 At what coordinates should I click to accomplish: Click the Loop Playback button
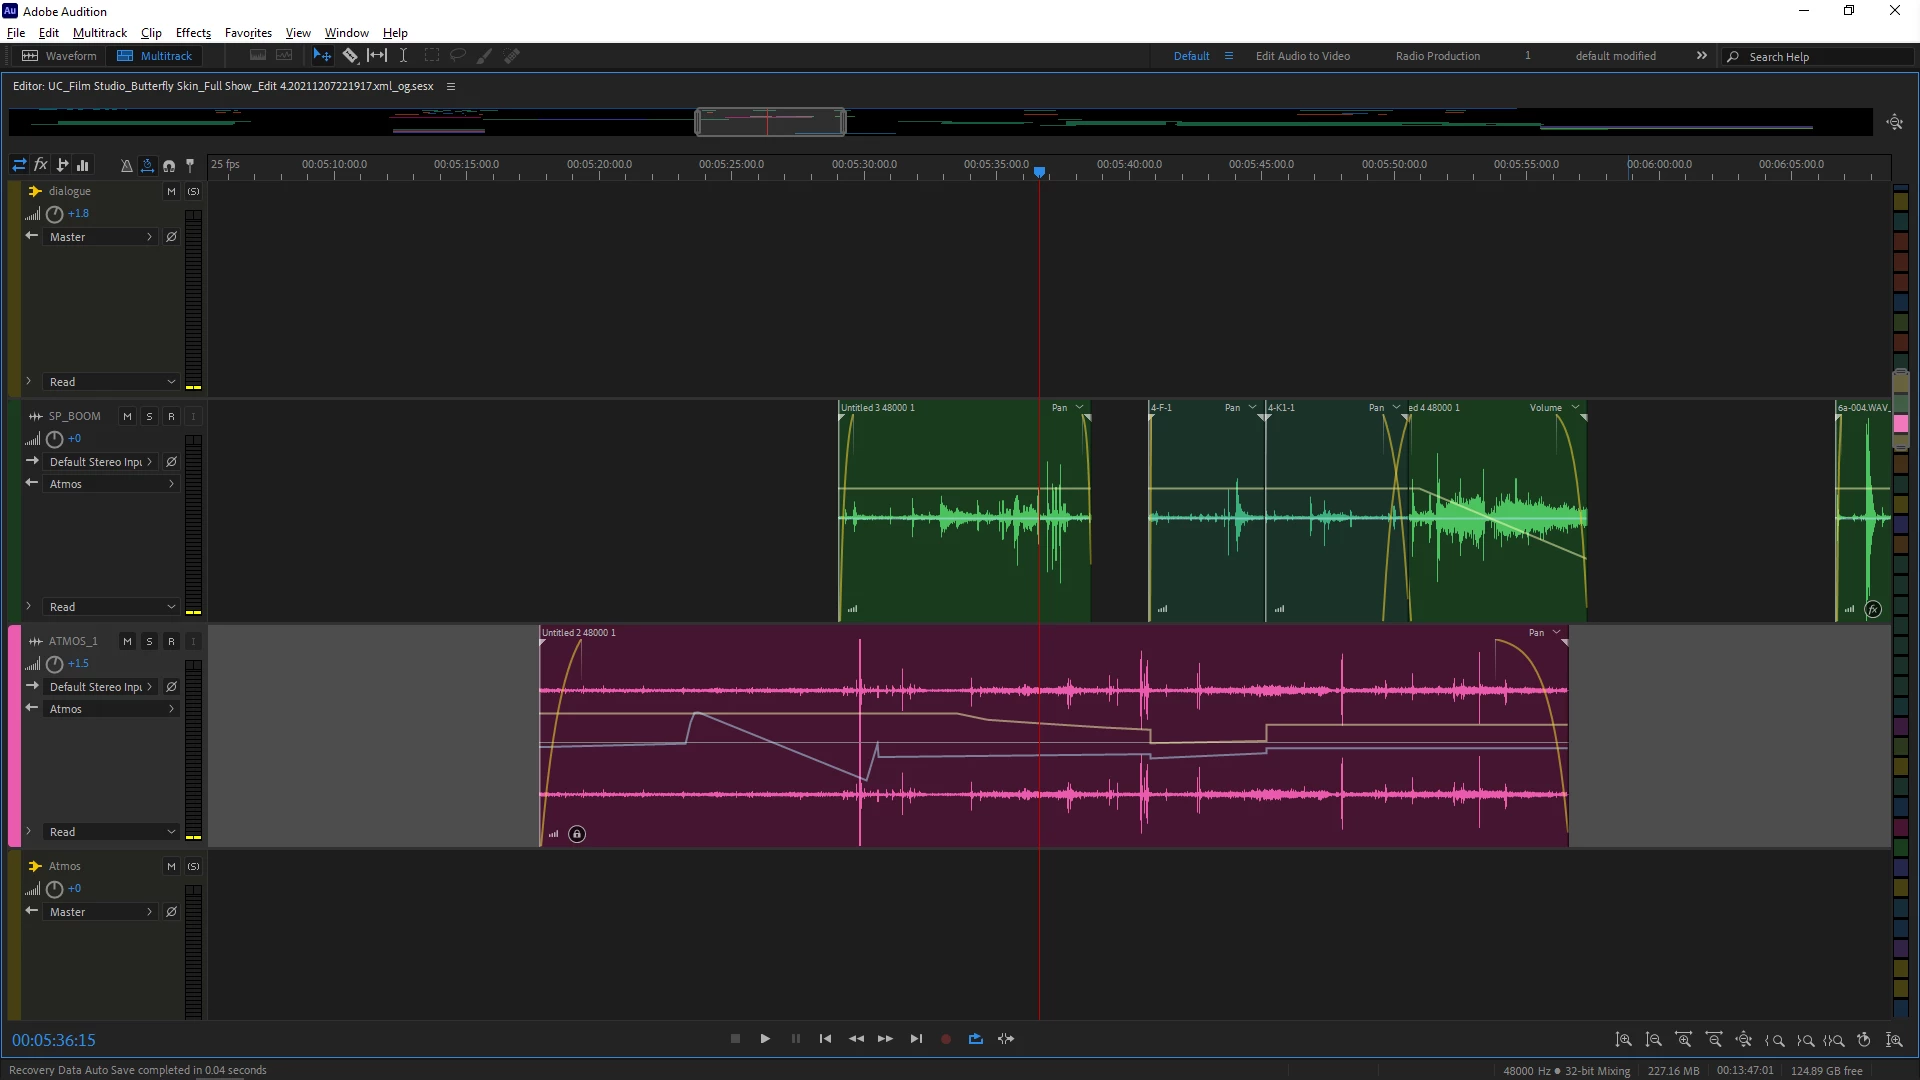975,1039
